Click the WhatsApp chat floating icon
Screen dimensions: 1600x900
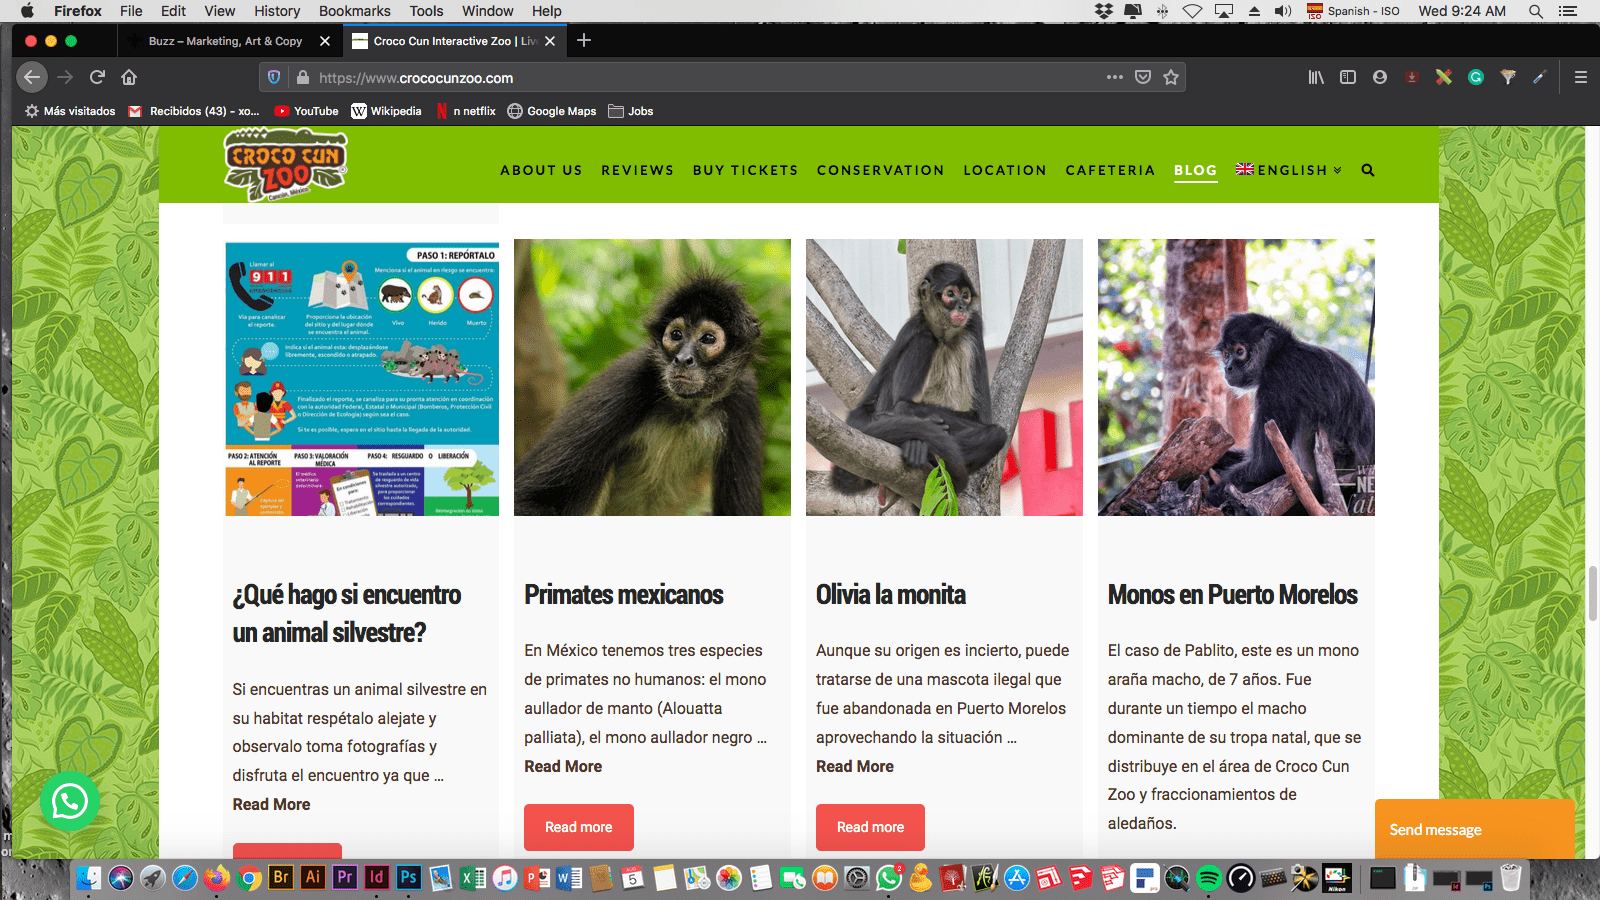tap(69, 801)
